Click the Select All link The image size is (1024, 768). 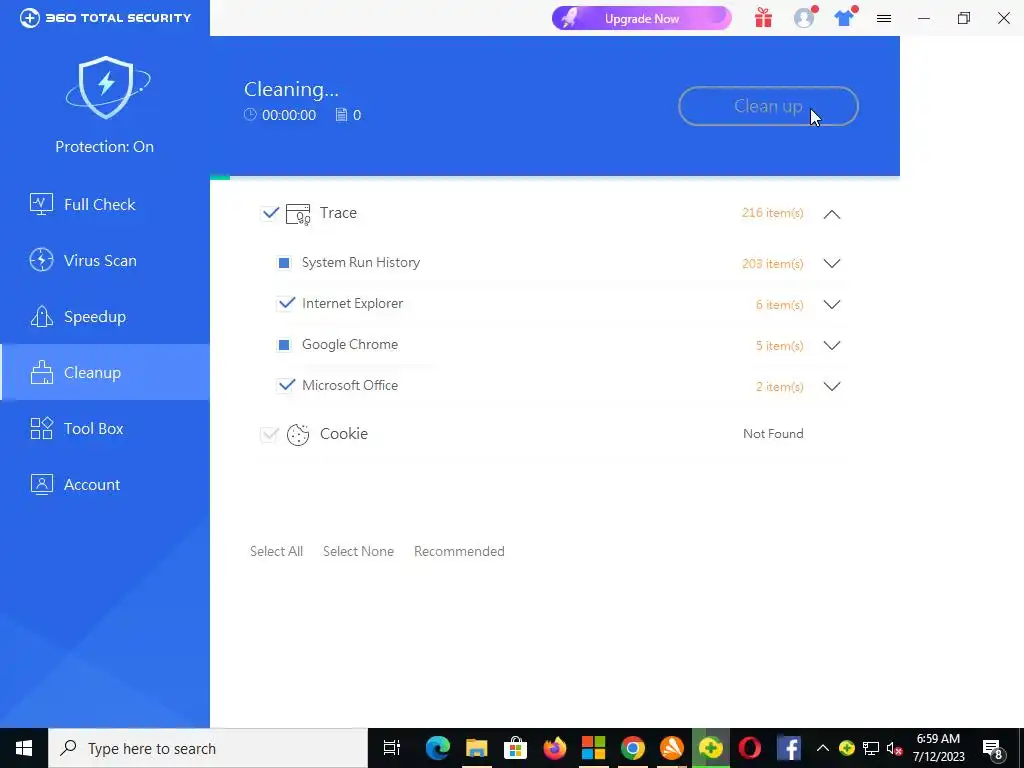coord(276,551)
